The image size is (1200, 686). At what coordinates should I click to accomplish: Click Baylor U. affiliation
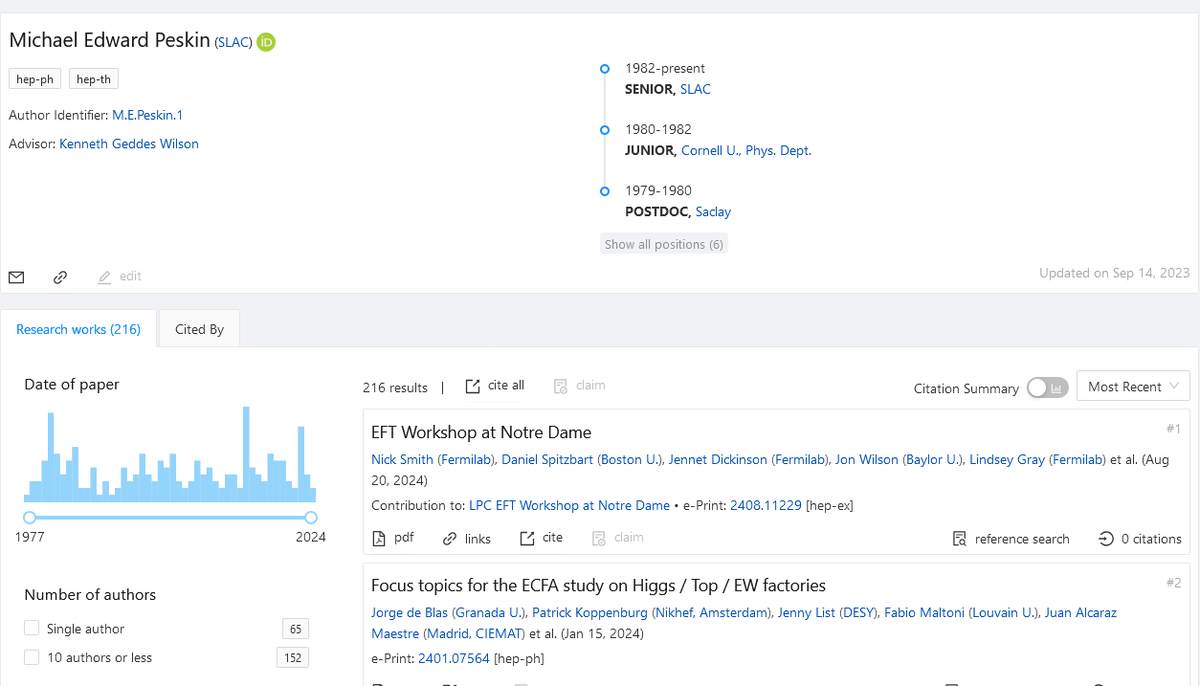(932, 459)
